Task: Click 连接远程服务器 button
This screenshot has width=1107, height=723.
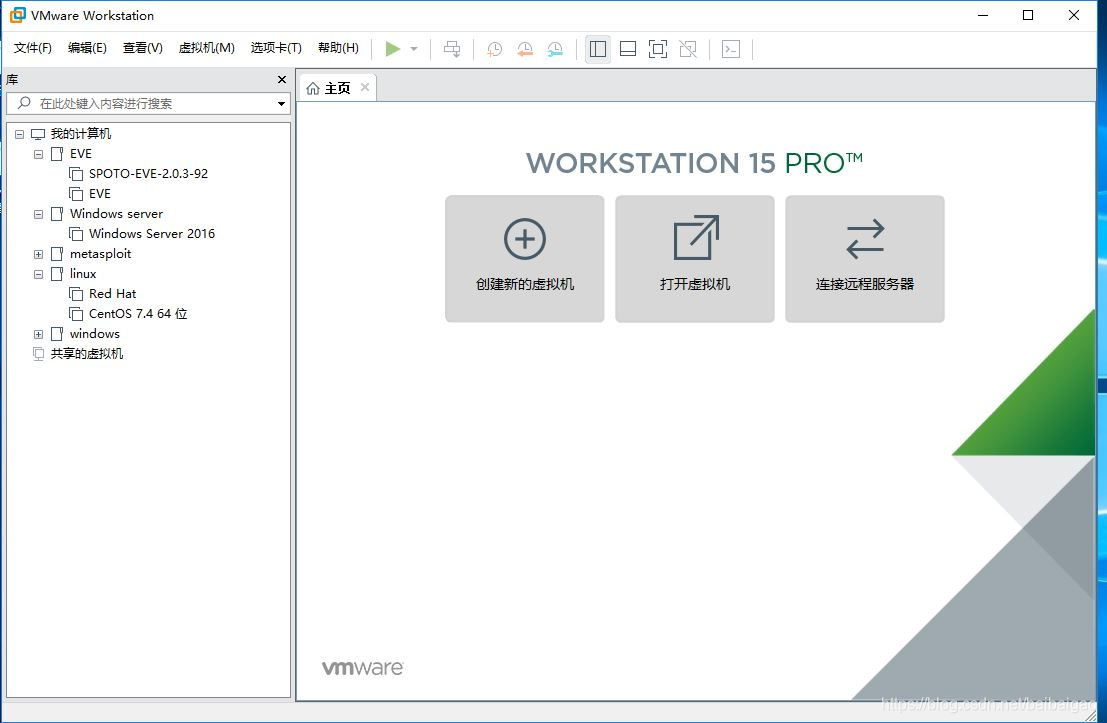Action: coord(865,258)
